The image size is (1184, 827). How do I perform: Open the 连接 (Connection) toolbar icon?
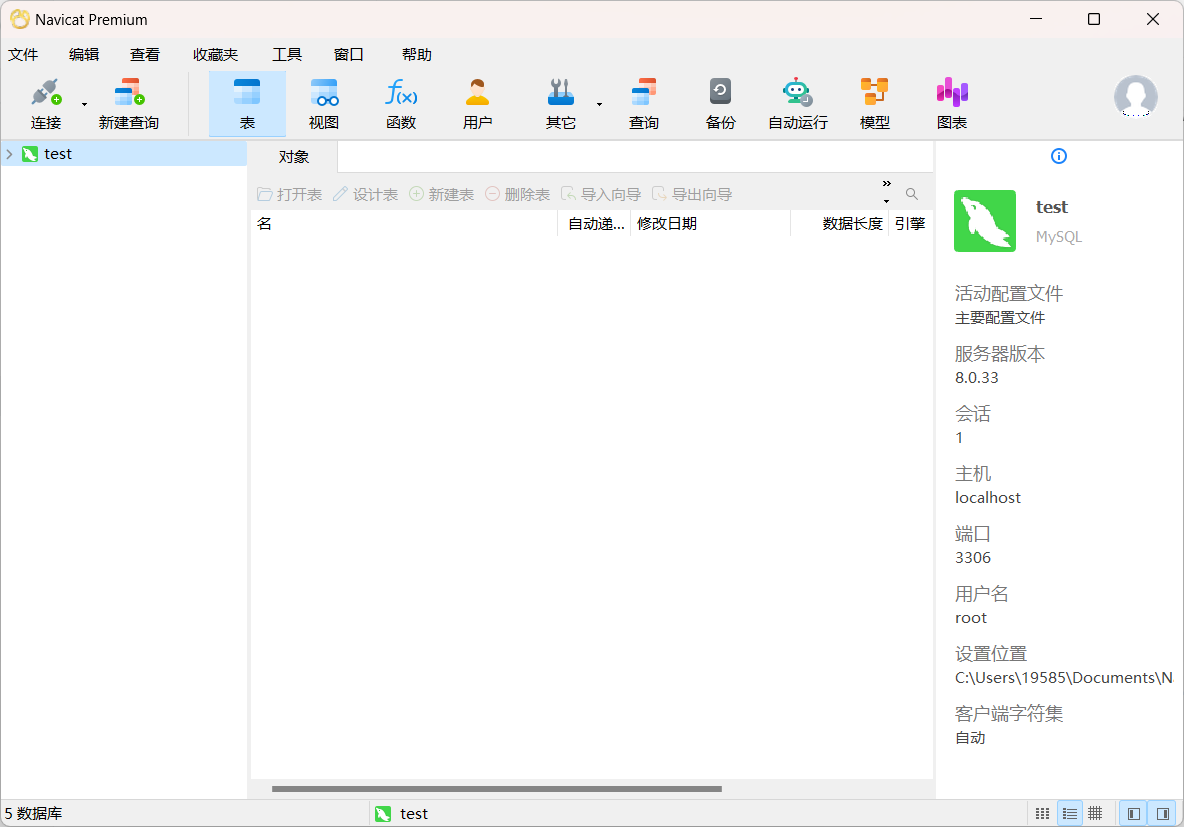(x=46, y=104)
